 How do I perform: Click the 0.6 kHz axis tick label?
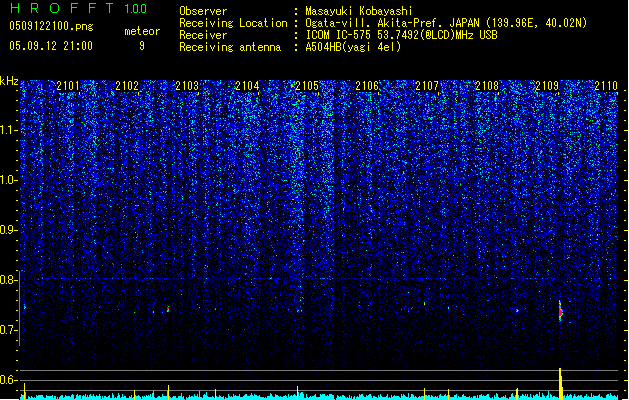(x=8, y=380)
